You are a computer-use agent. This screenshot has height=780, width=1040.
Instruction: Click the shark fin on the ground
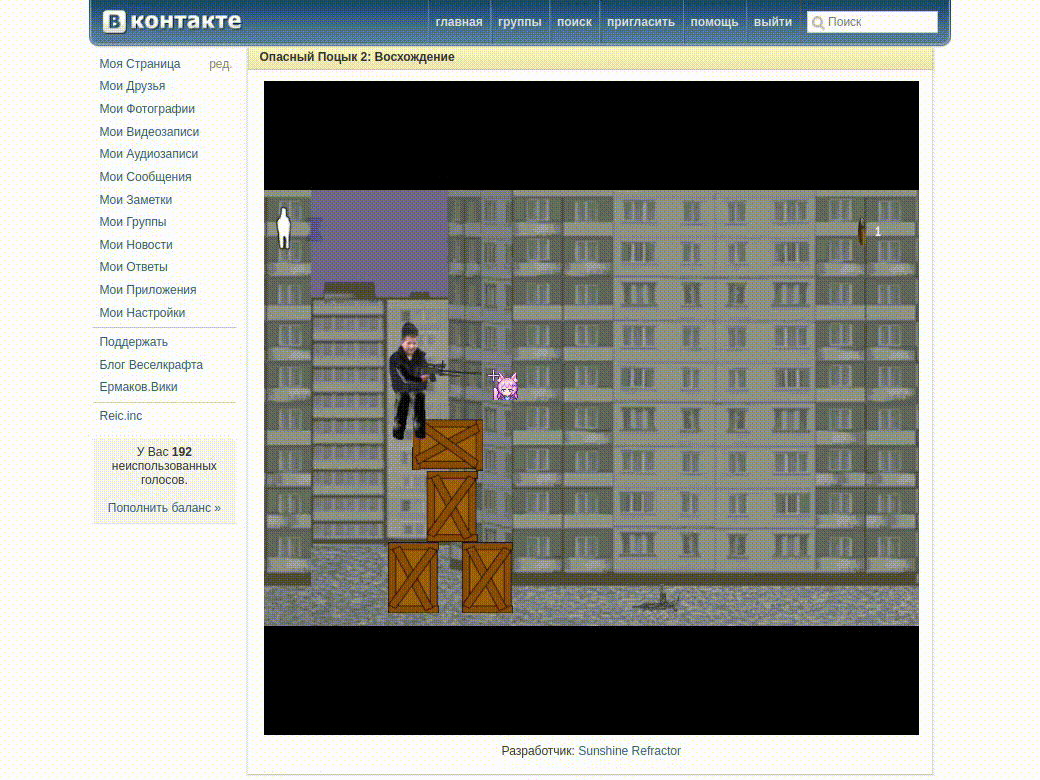[x=657, y=599]
